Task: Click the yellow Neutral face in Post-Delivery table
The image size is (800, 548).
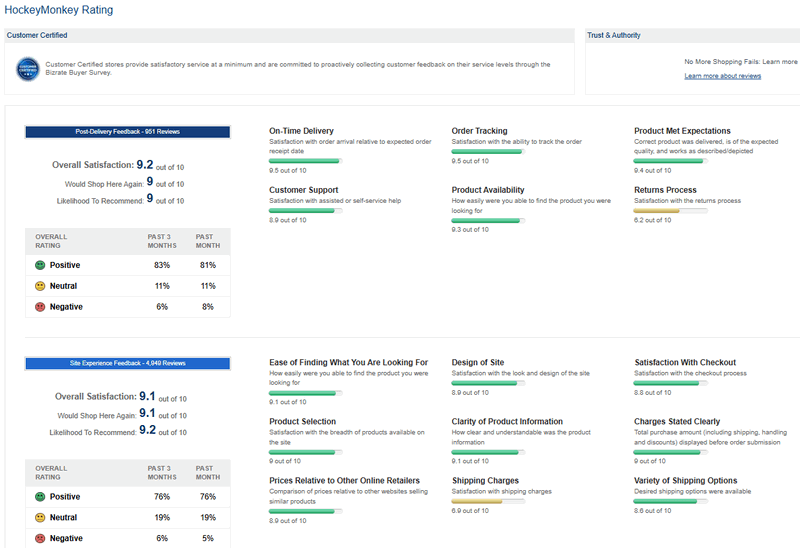Action: click(40, 286)
